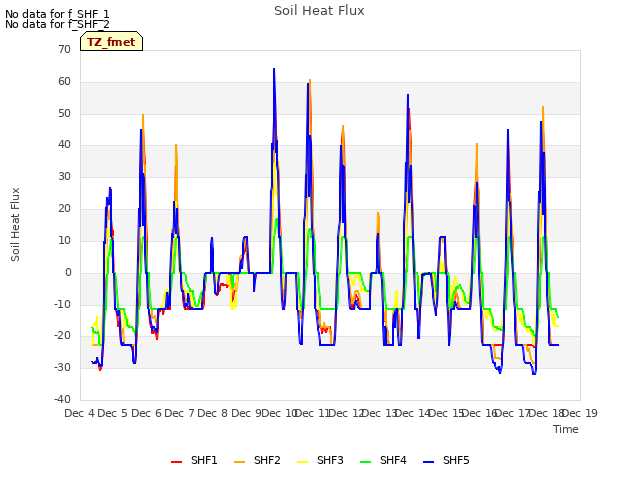Click the -30 tick on y-axis
This screenshot has width=640, height=480.
tap(63, 367)
